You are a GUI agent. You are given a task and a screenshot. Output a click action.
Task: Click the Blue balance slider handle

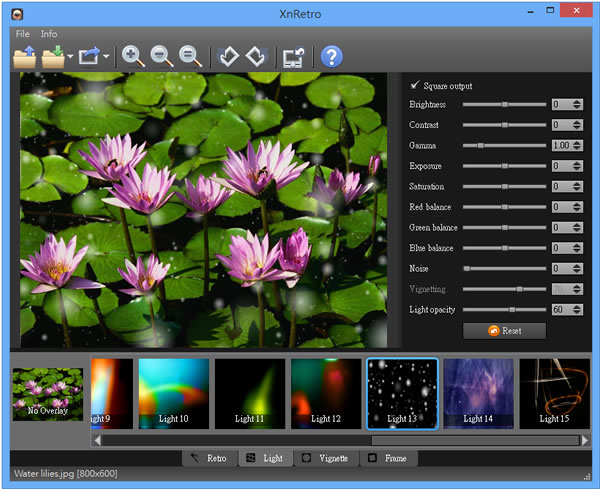point(505,248)
